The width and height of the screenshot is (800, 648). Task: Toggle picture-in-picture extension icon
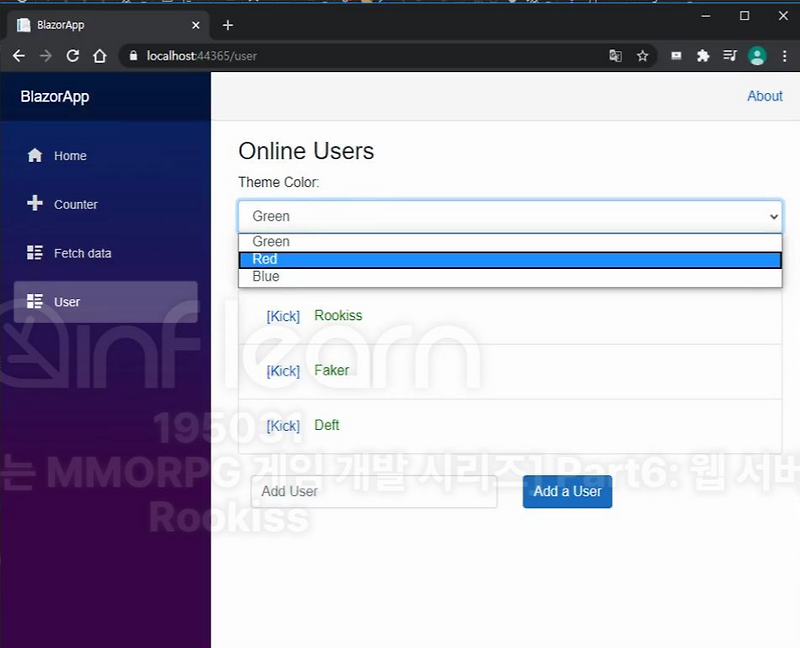(x=676, y=56)
